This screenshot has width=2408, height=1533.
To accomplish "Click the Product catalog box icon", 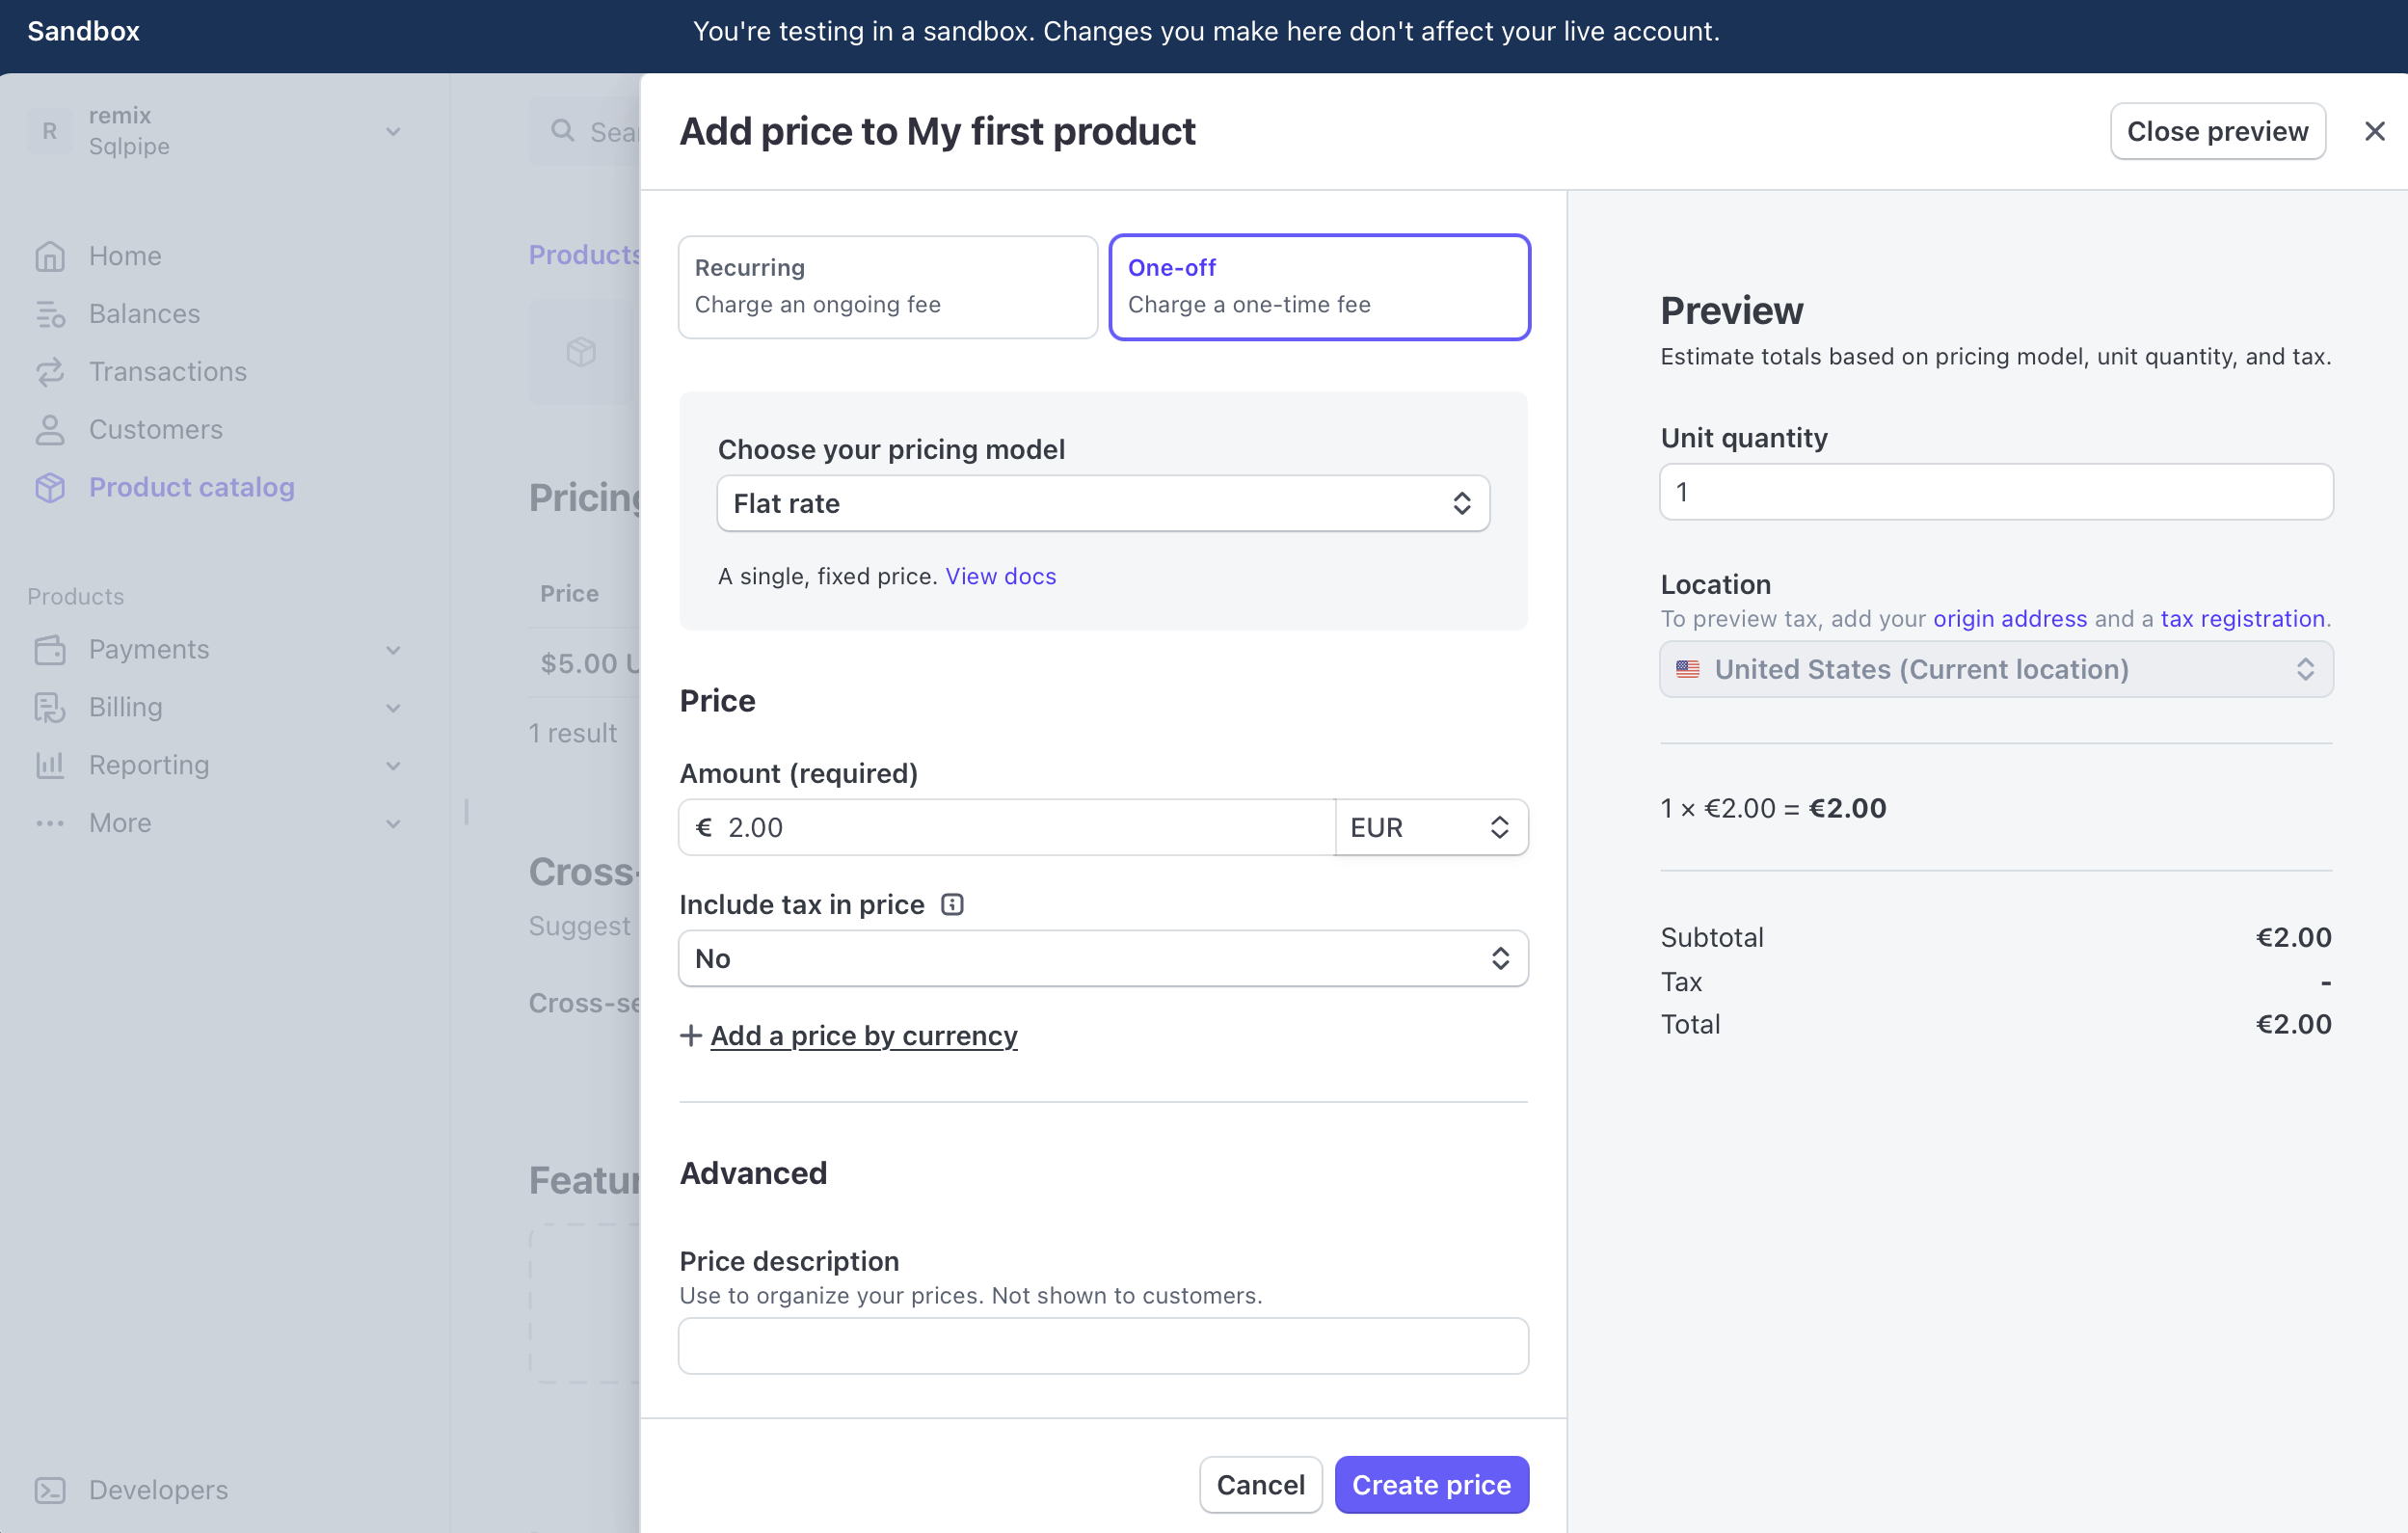I will click(50, 488).
